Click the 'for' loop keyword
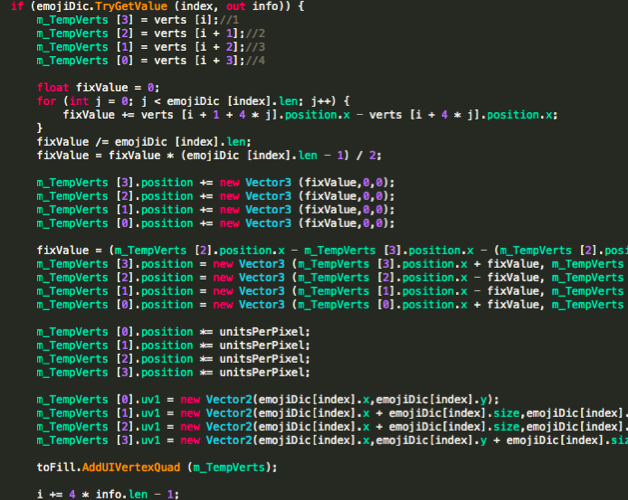Image resolution: width=628 pixels, height=500 pixels. (46, 102)
